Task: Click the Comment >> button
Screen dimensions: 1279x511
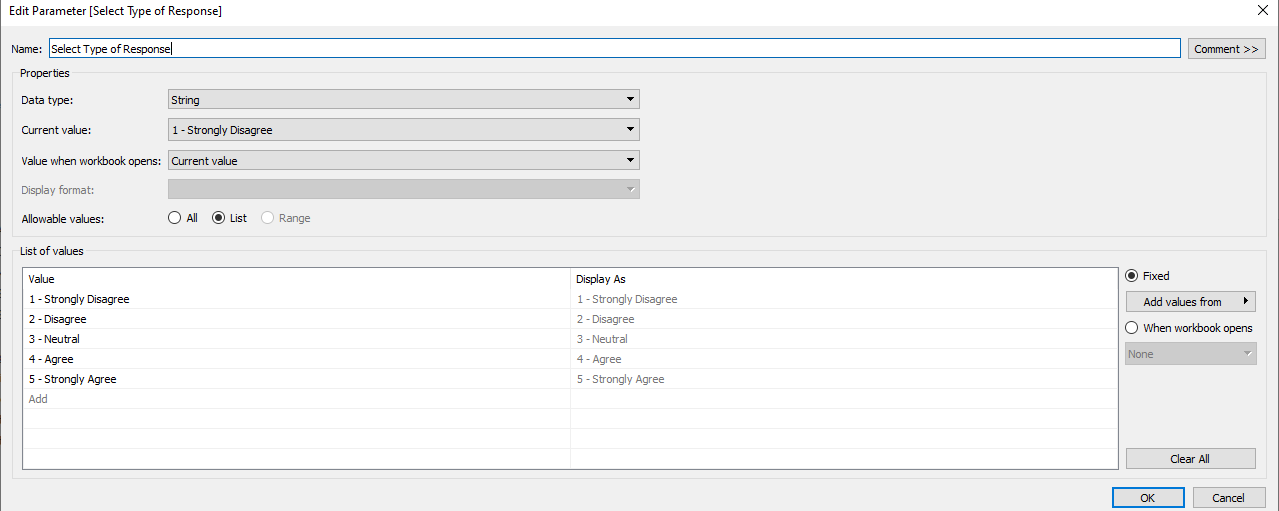Action: 1226,49
